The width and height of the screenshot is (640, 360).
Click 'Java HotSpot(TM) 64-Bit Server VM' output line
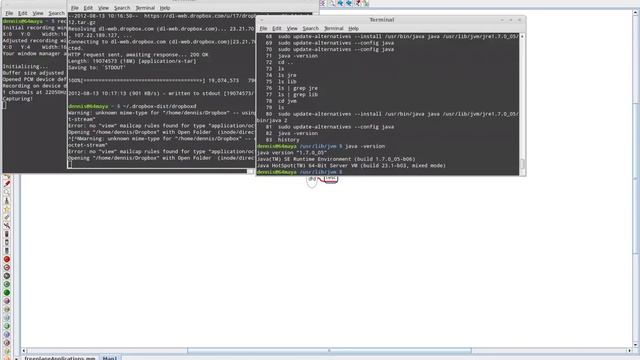pos(351,166)
